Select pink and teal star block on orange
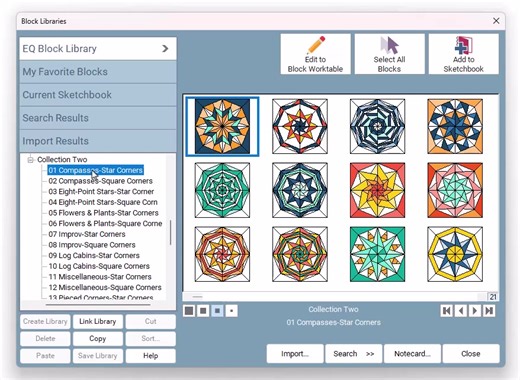 point(455,190)
